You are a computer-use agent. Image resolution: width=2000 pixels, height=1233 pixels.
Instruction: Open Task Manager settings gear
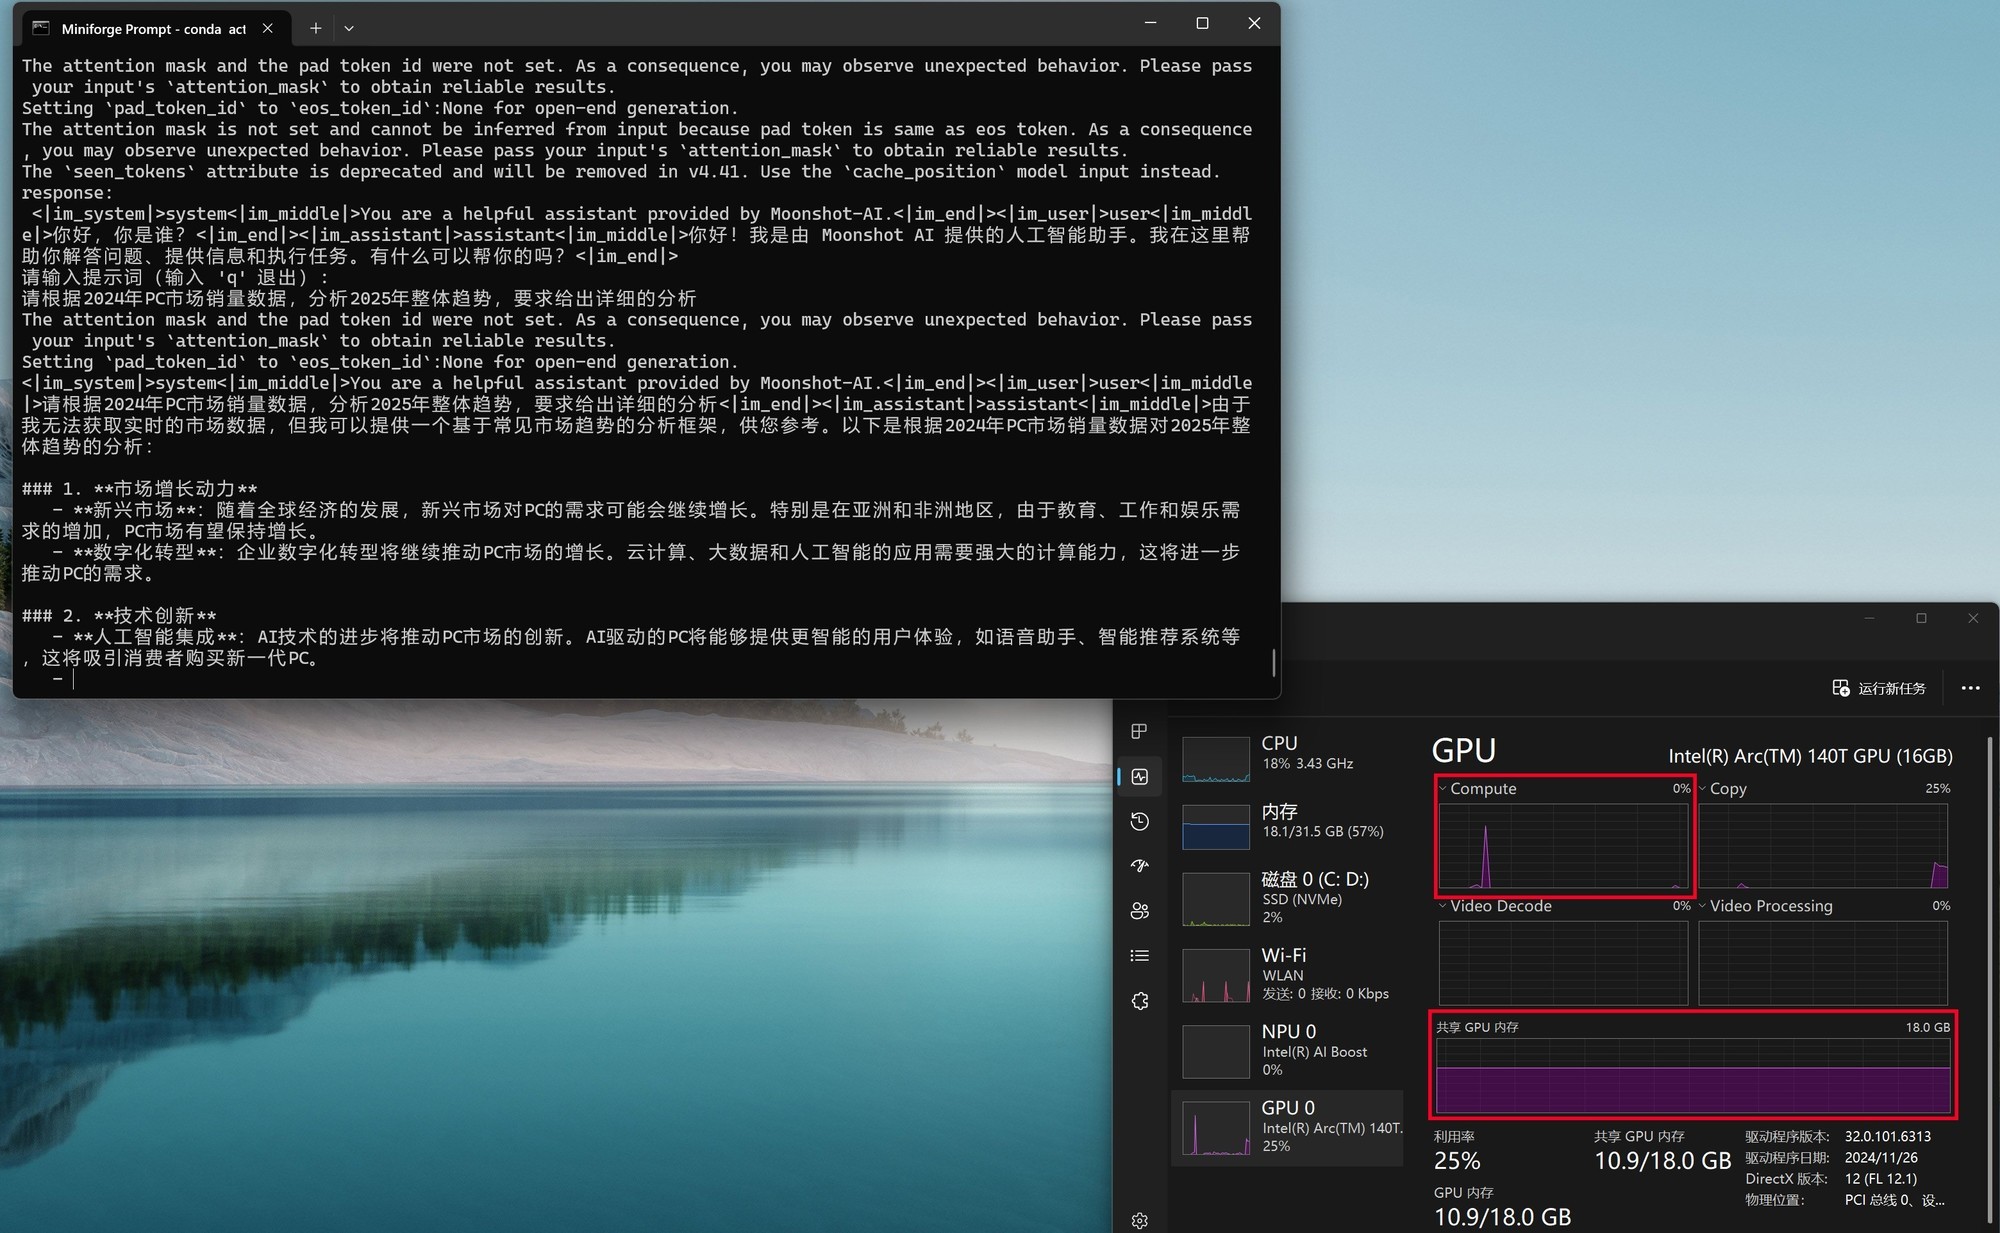1139,1220
